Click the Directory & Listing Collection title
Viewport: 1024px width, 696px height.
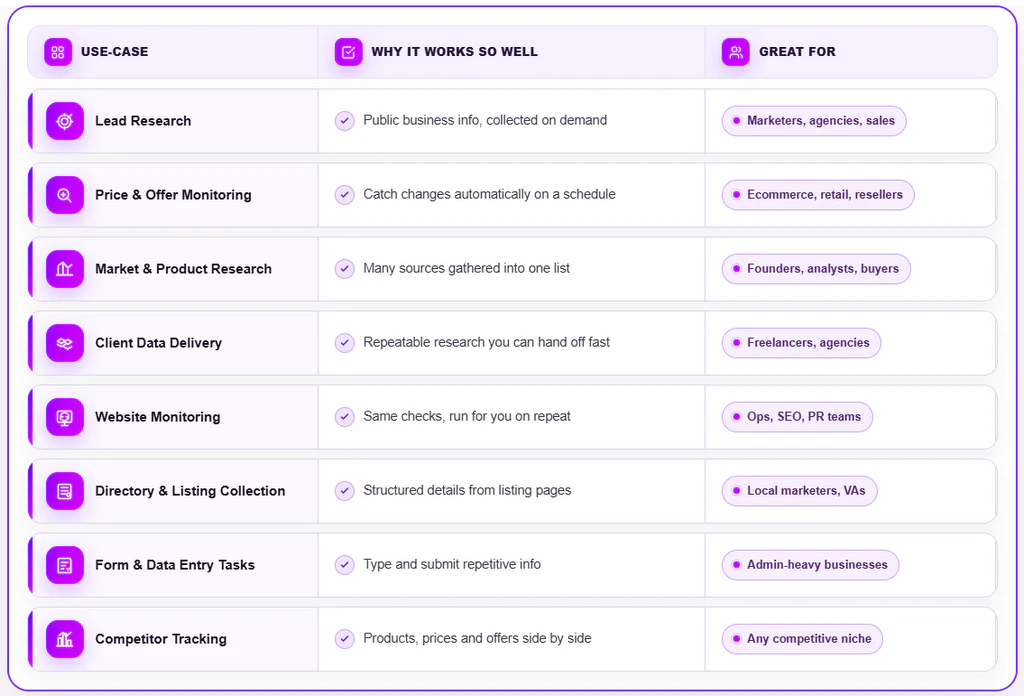coord(190,491)
